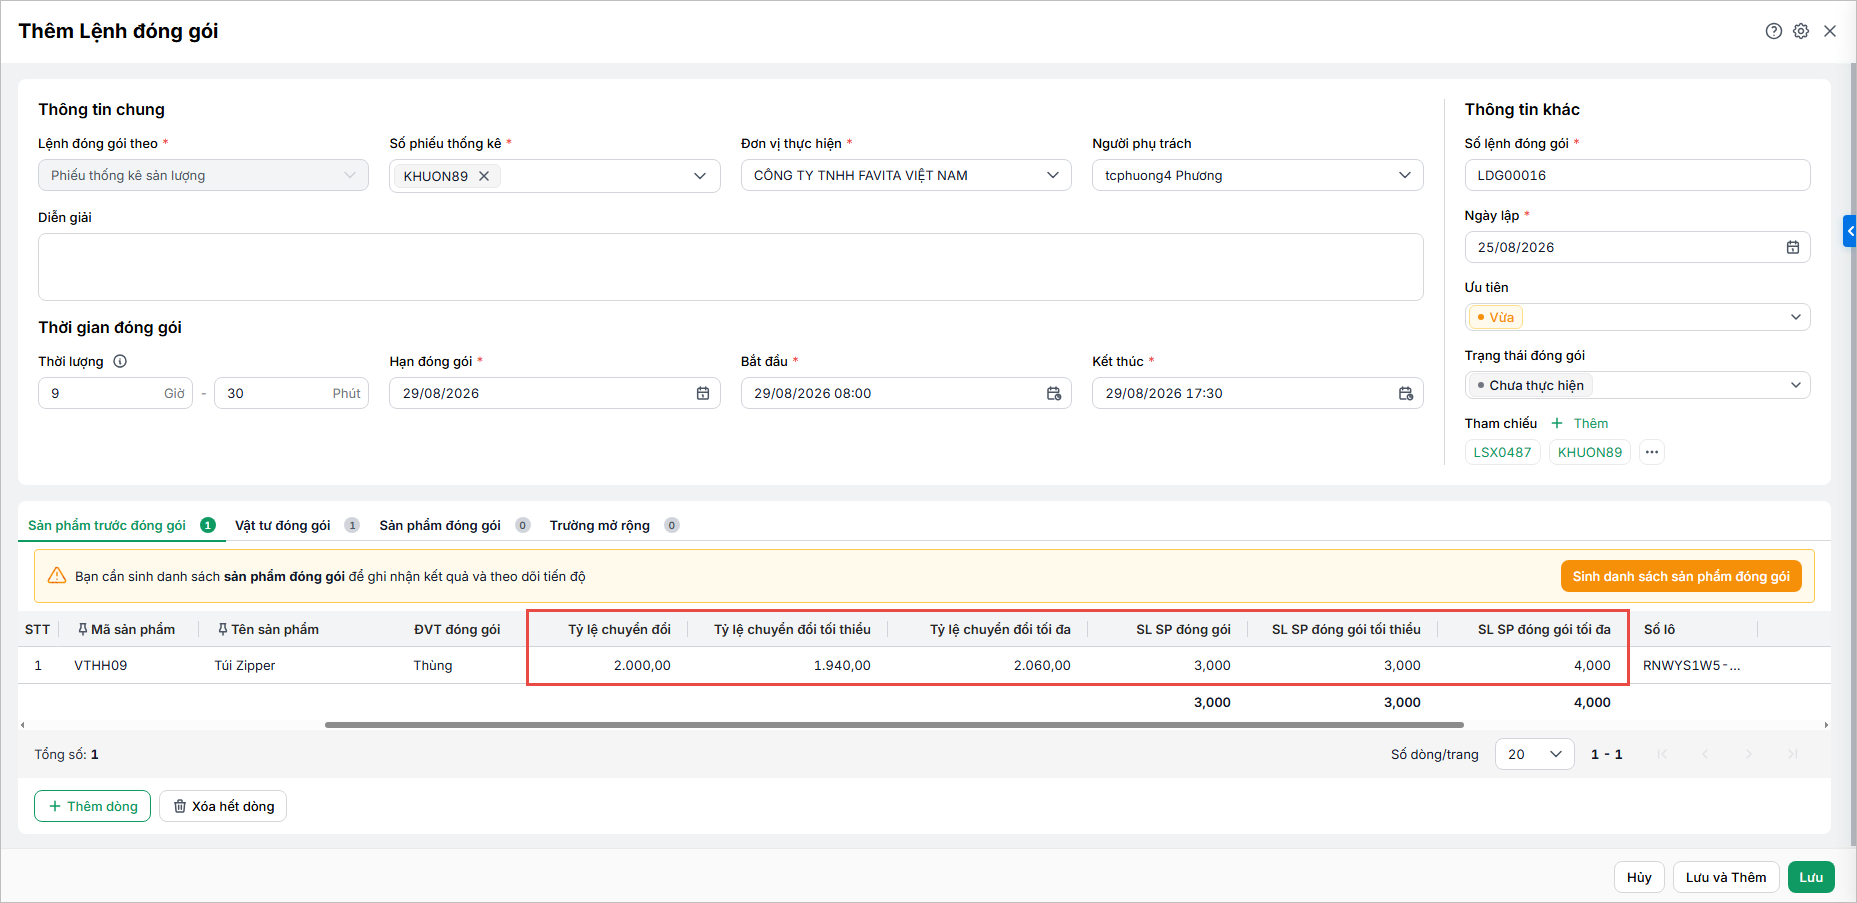The image size is (1857, 903).
Task: Click the Diễn giải text area
Action: coord(730,267)
